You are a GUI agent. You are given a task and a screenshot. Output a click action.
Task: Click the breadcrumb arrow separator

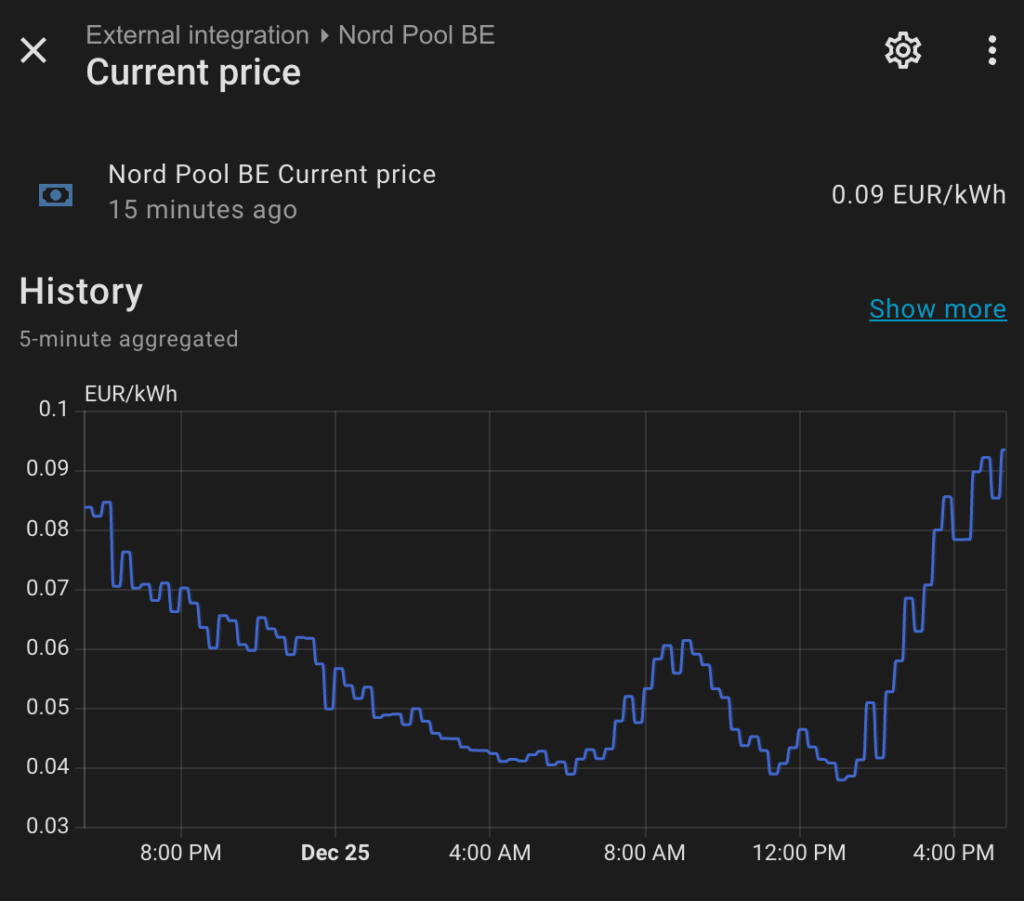pos(324,36)
